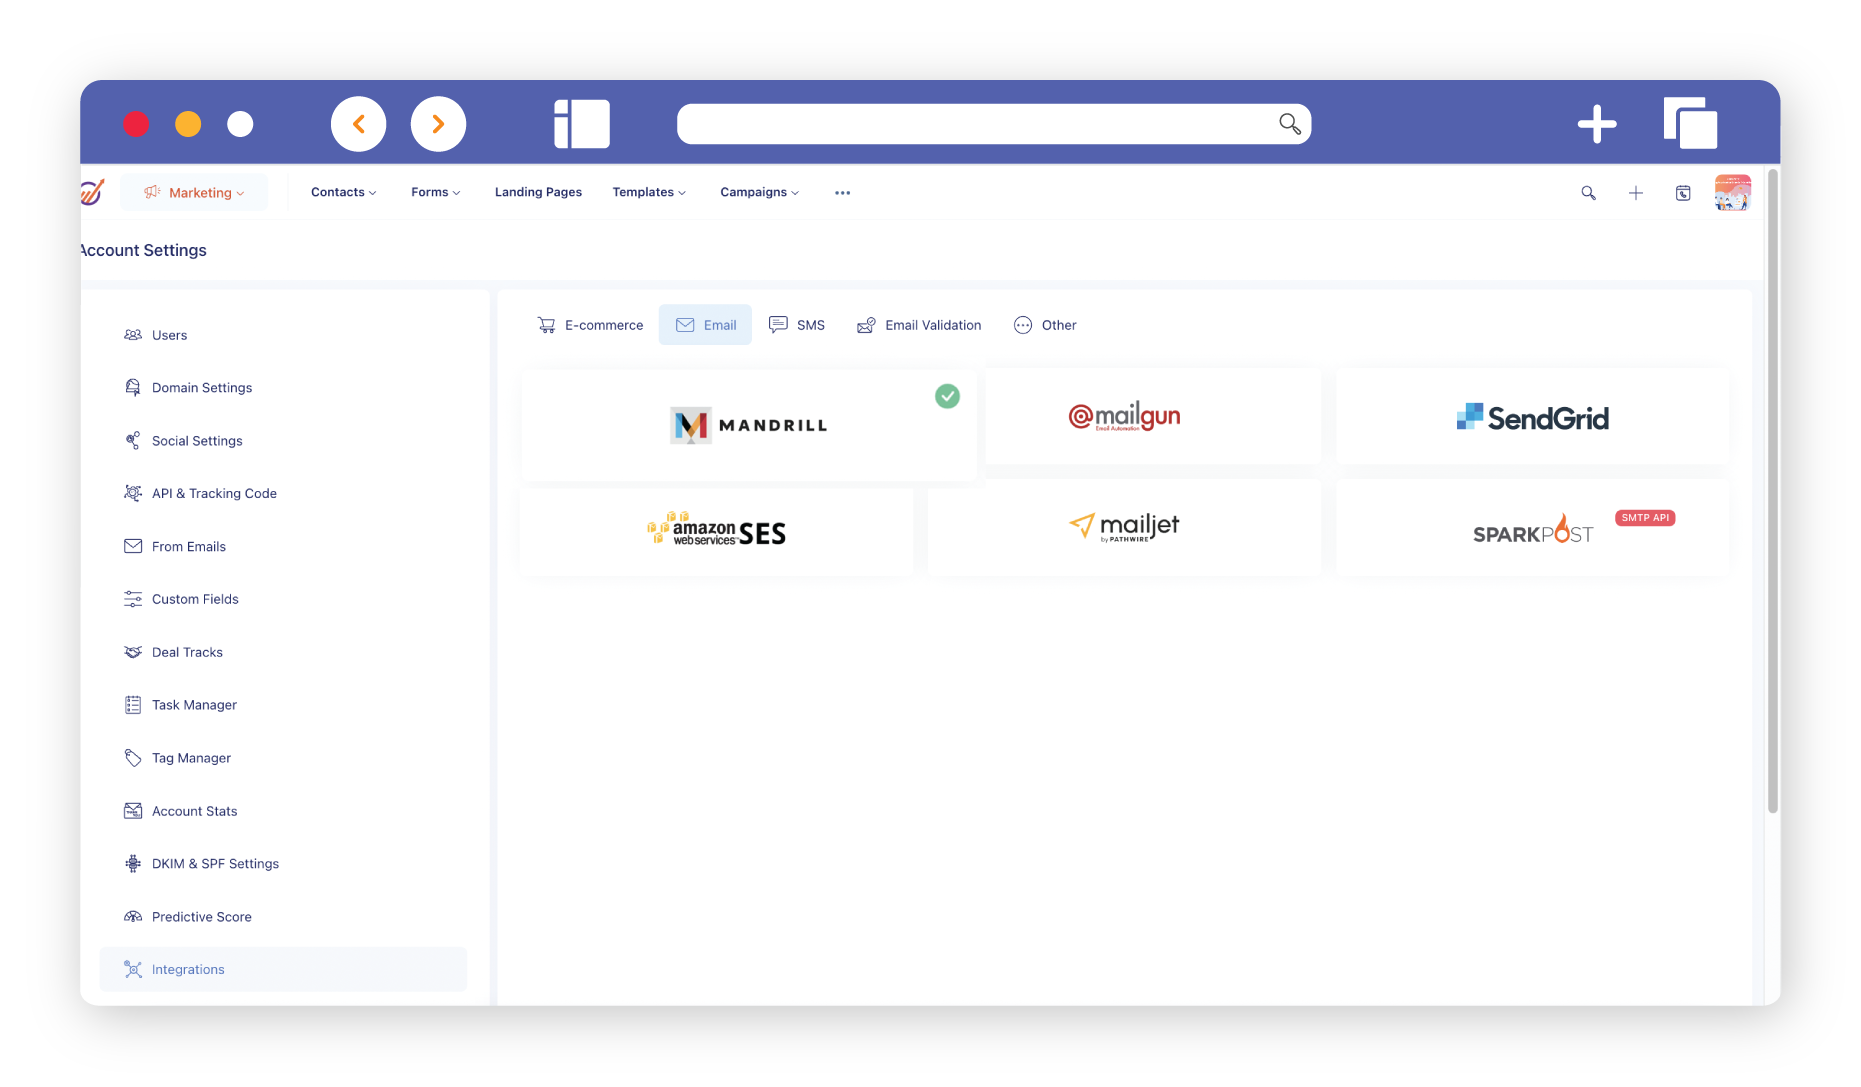Viewport: 1861px width, 1087px height.
Task: Open Users settings text link
Action: [x=169, y=335]
